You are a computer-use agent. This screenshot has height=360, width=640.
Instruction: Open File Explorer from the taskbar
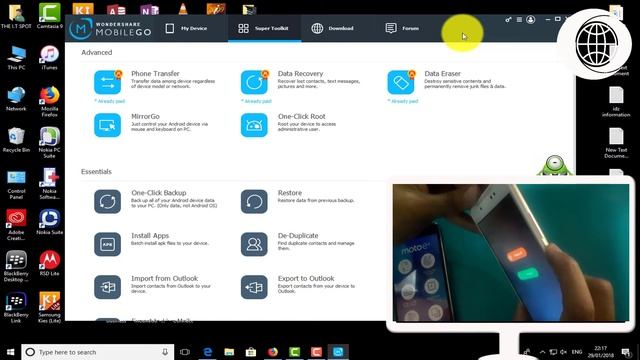click(229, 352)
